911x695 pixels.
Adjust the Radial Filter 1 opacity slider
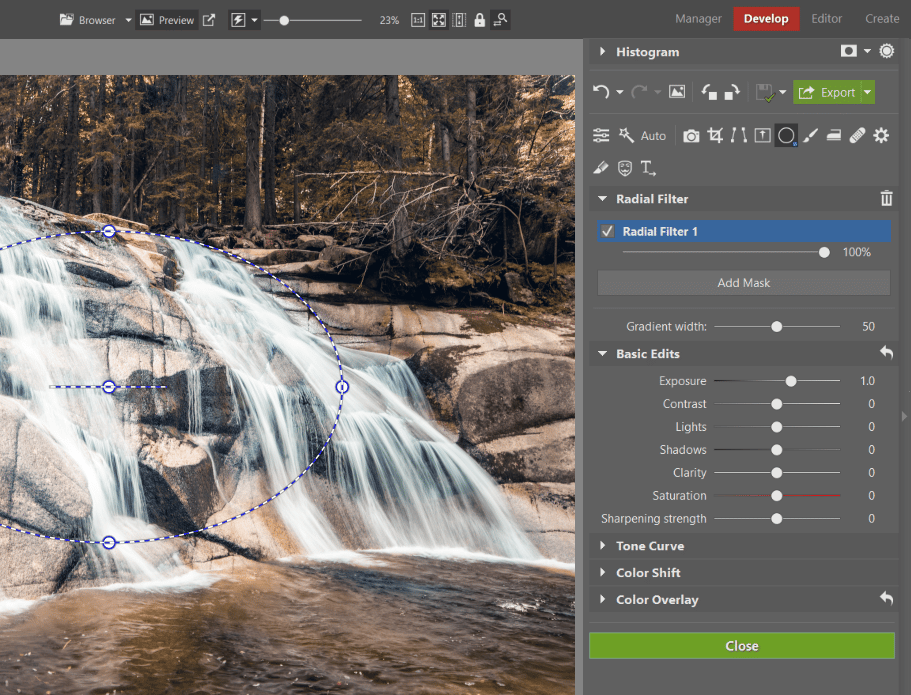tap(824, 252)
